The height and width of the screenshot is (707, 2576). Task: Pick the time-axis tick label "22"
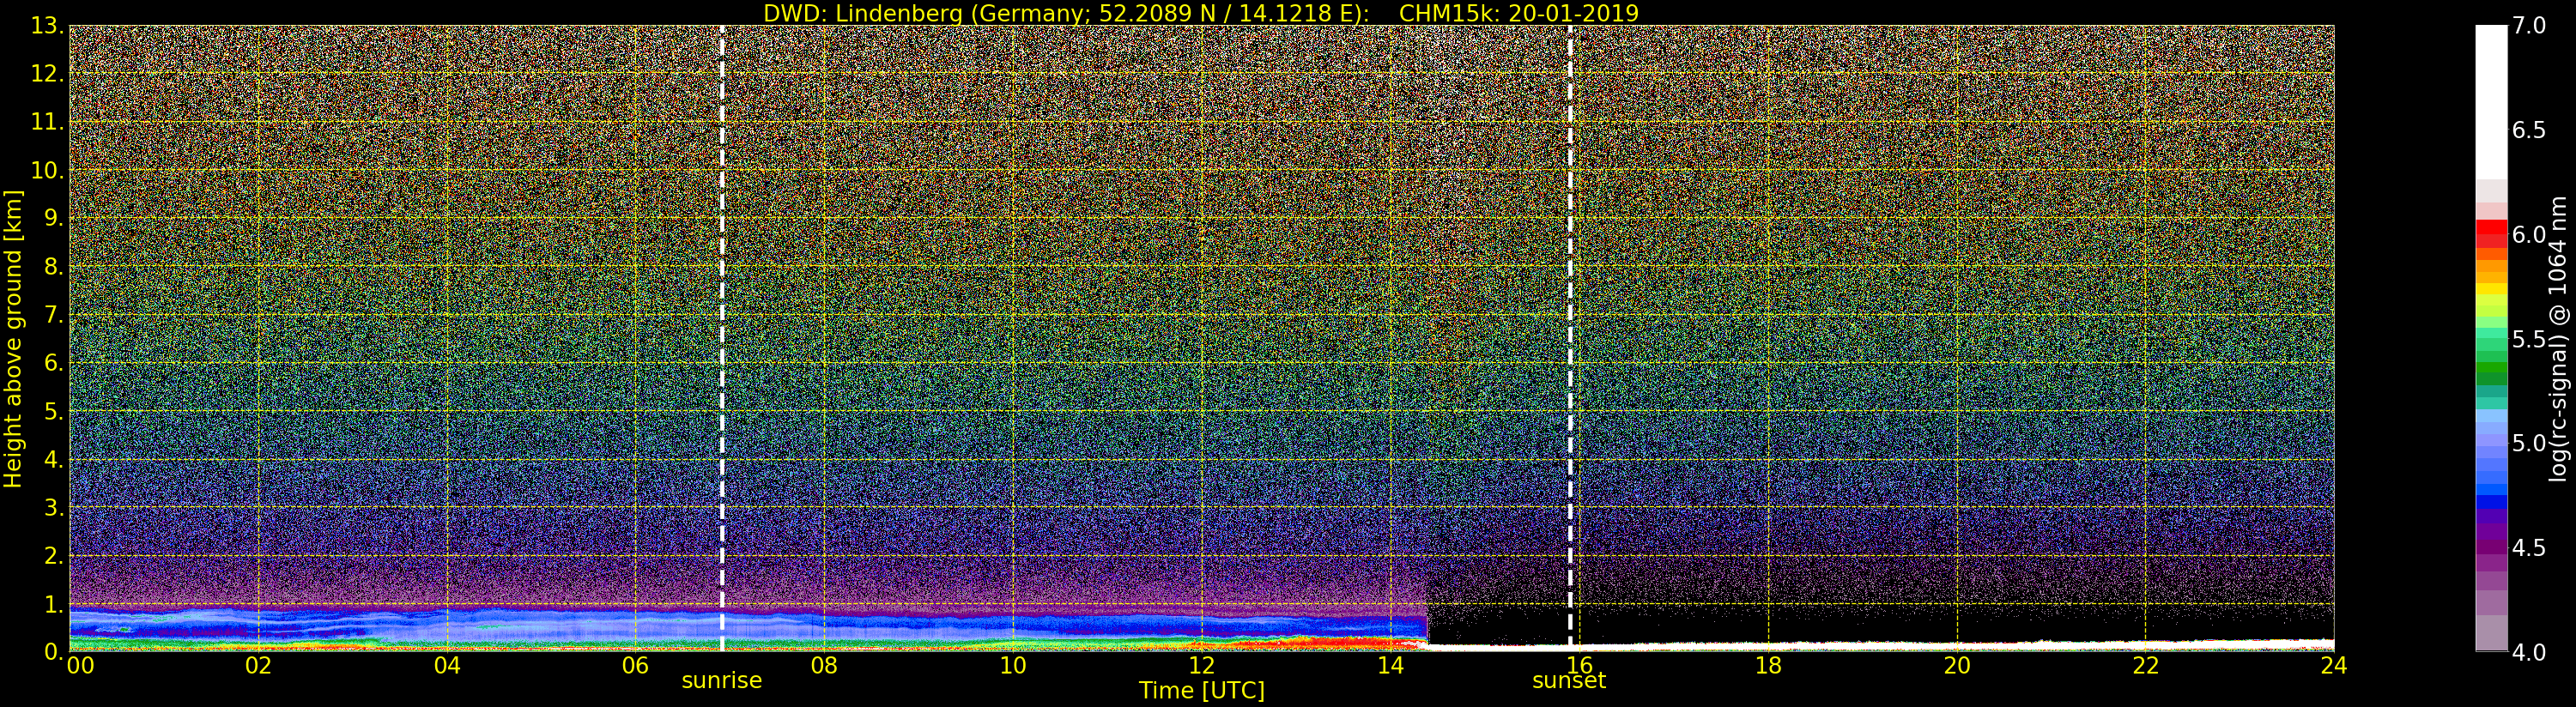[x=2146, y=665]
